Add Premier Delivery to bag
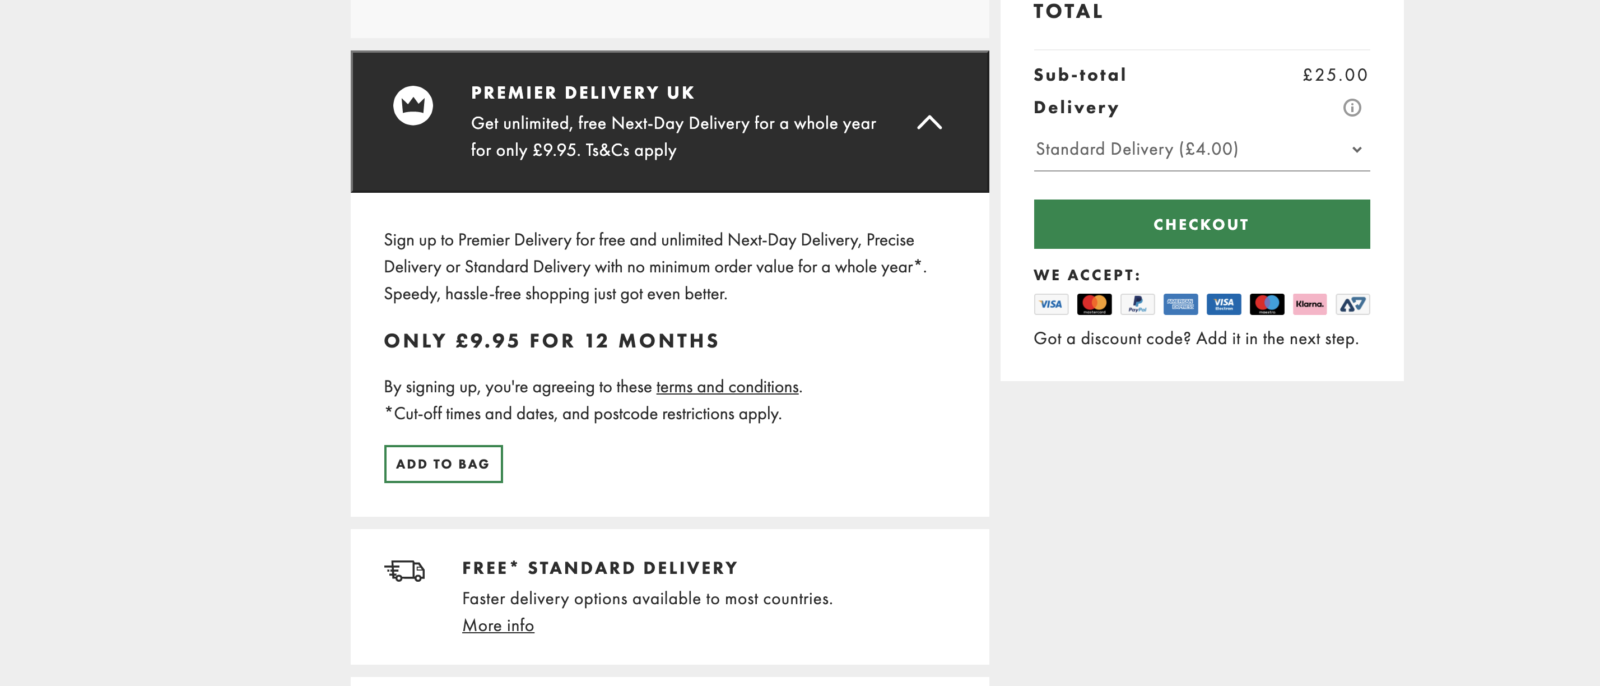This screenshot has width=1600, height=686. [x=443, y=464]
